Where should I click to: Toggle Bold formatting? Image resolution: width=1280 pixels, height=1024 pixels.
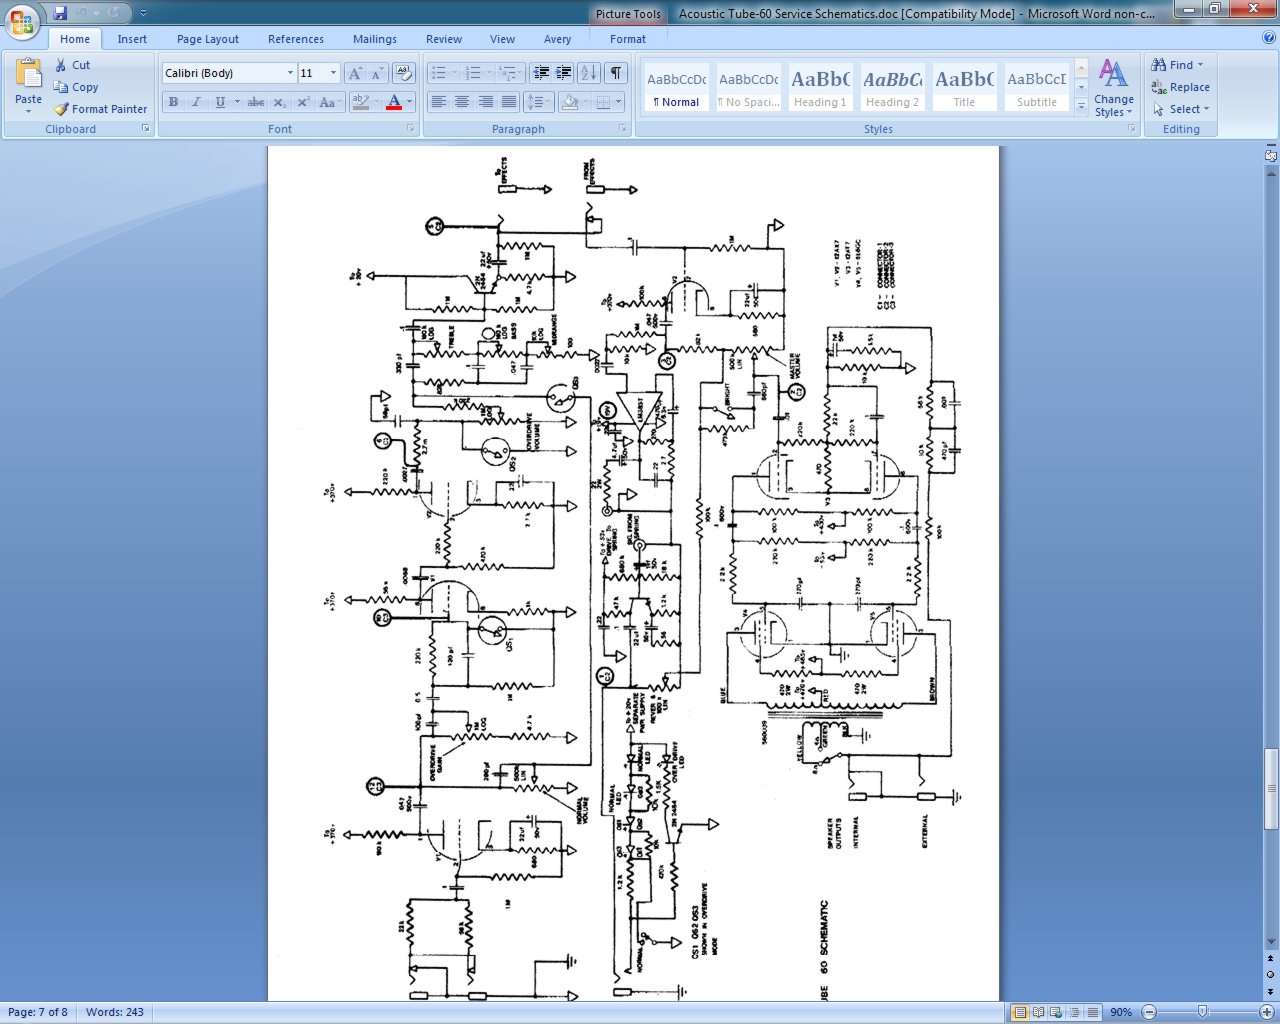click(173, 102)
